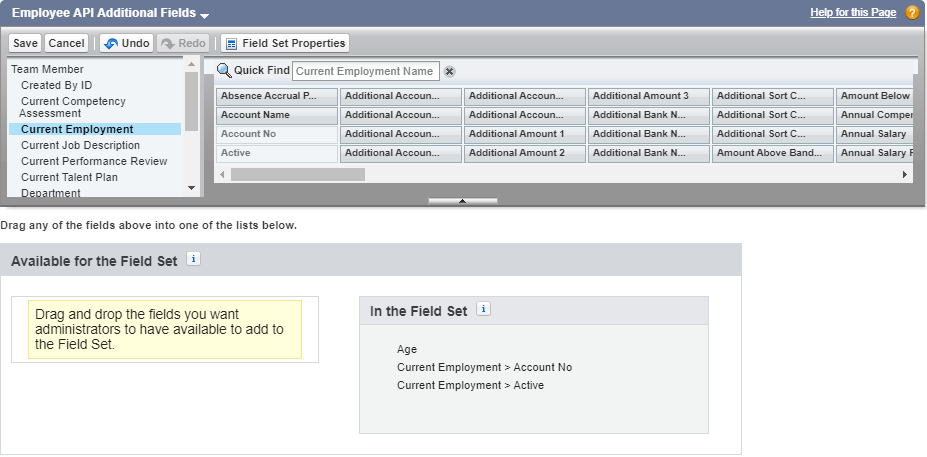Open the Help for this Page link
The width and height of the screenshot is (927, 457).
coord(853,12)
